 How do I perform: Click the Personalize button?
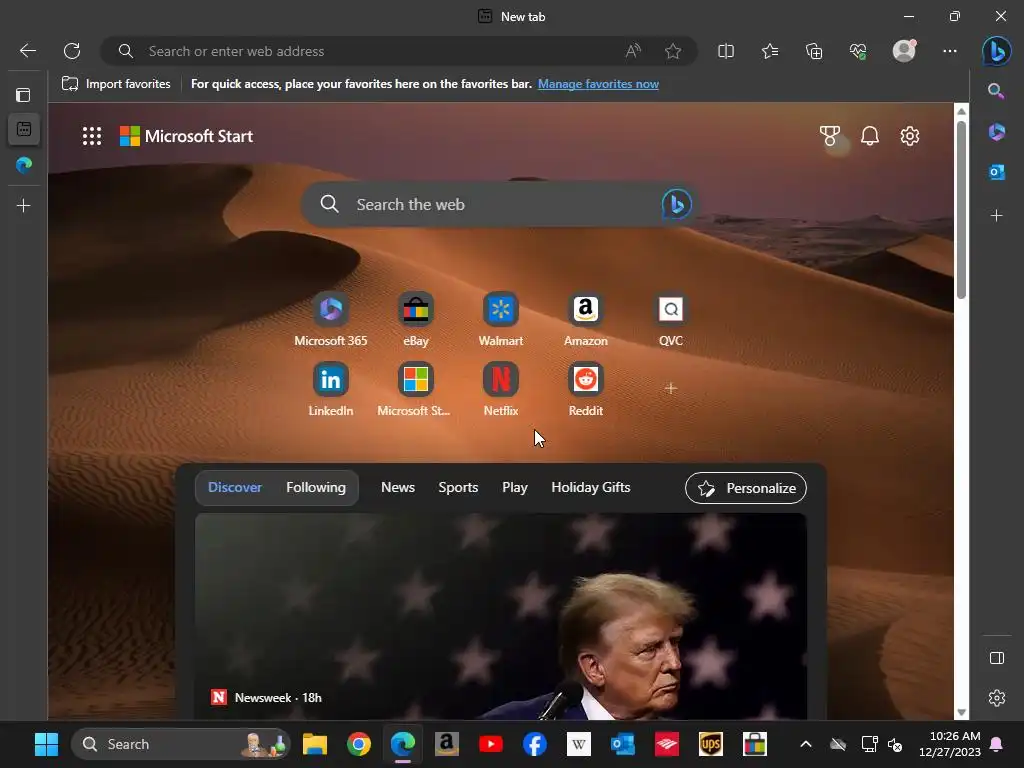[746, 488]
